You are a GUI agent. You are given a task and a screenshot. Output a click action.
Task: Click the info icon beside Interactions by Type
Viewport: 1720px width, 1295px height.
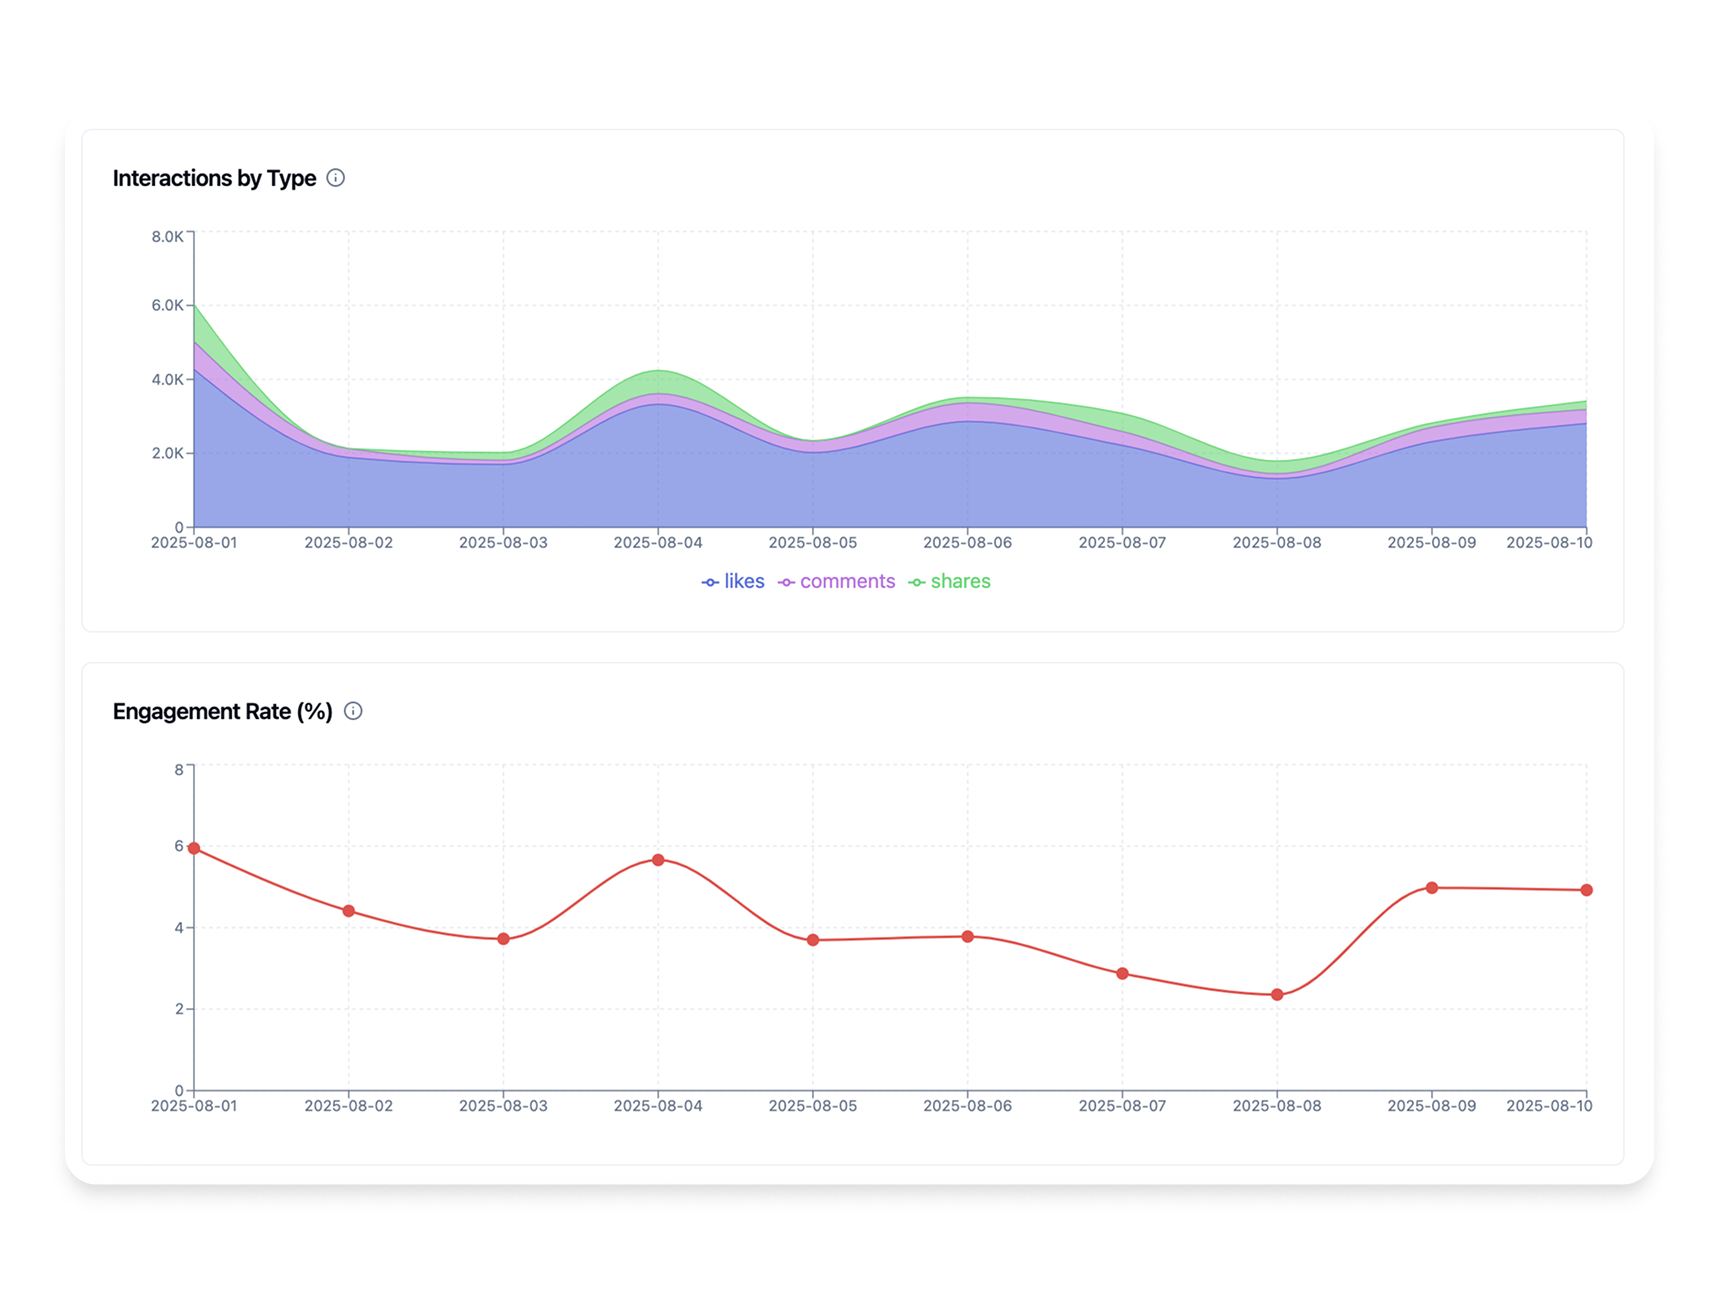point(336,178)
